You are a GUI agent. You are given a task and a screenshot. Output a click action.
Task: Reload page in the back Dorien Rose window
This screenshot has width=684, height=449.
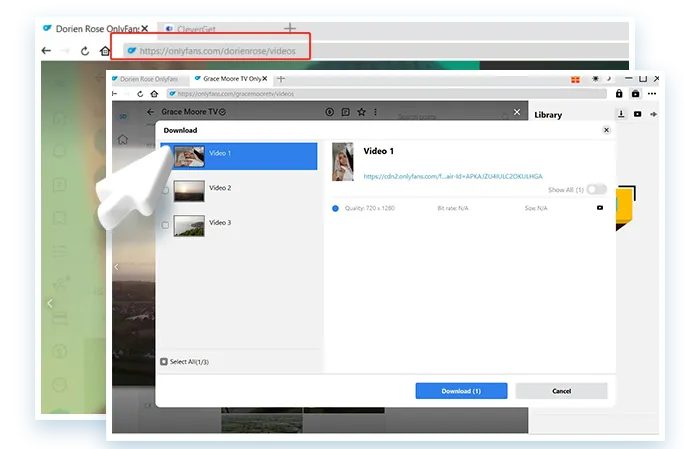85,51
